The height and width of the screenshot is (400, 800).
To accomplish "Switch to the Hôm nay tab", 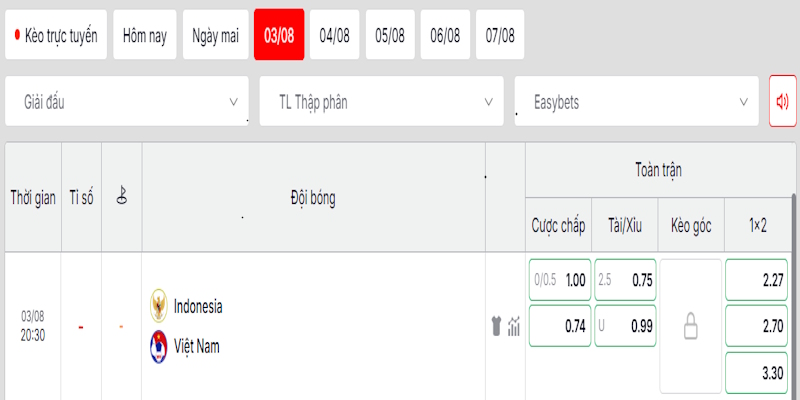I will click(145, 35).
